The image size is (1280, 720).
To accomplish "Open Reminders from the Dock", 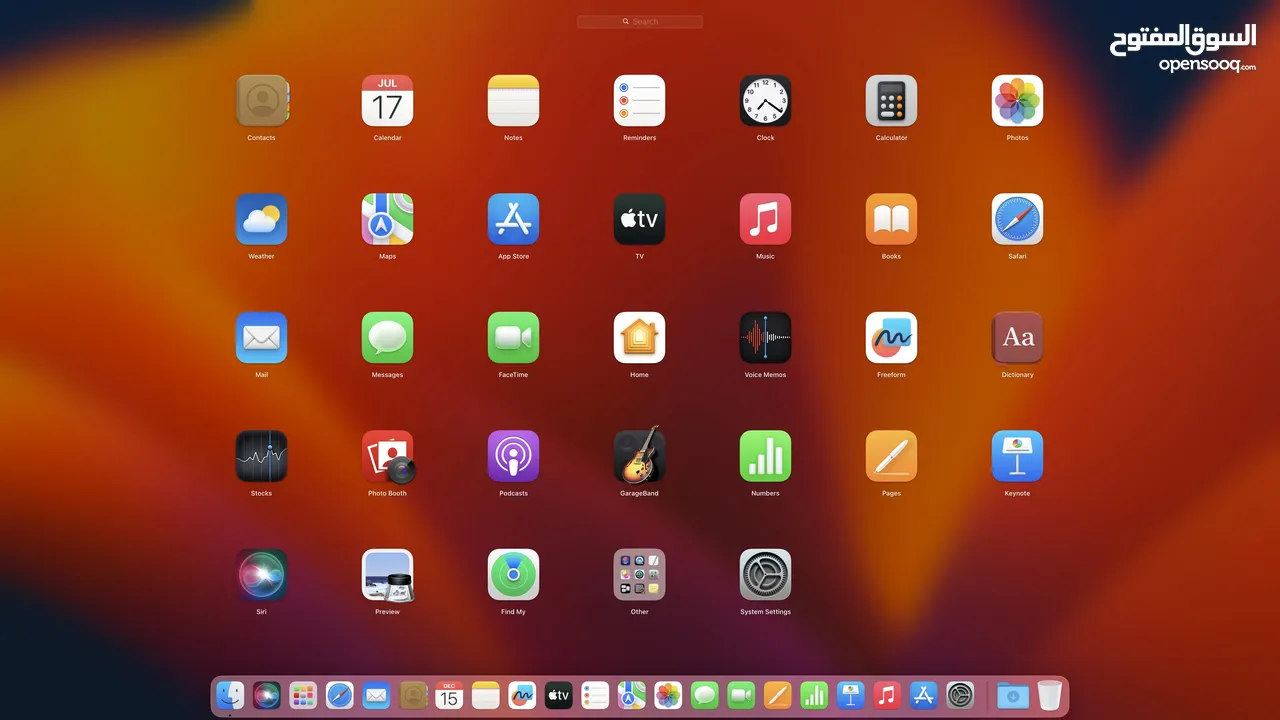I will coord(595,695).
